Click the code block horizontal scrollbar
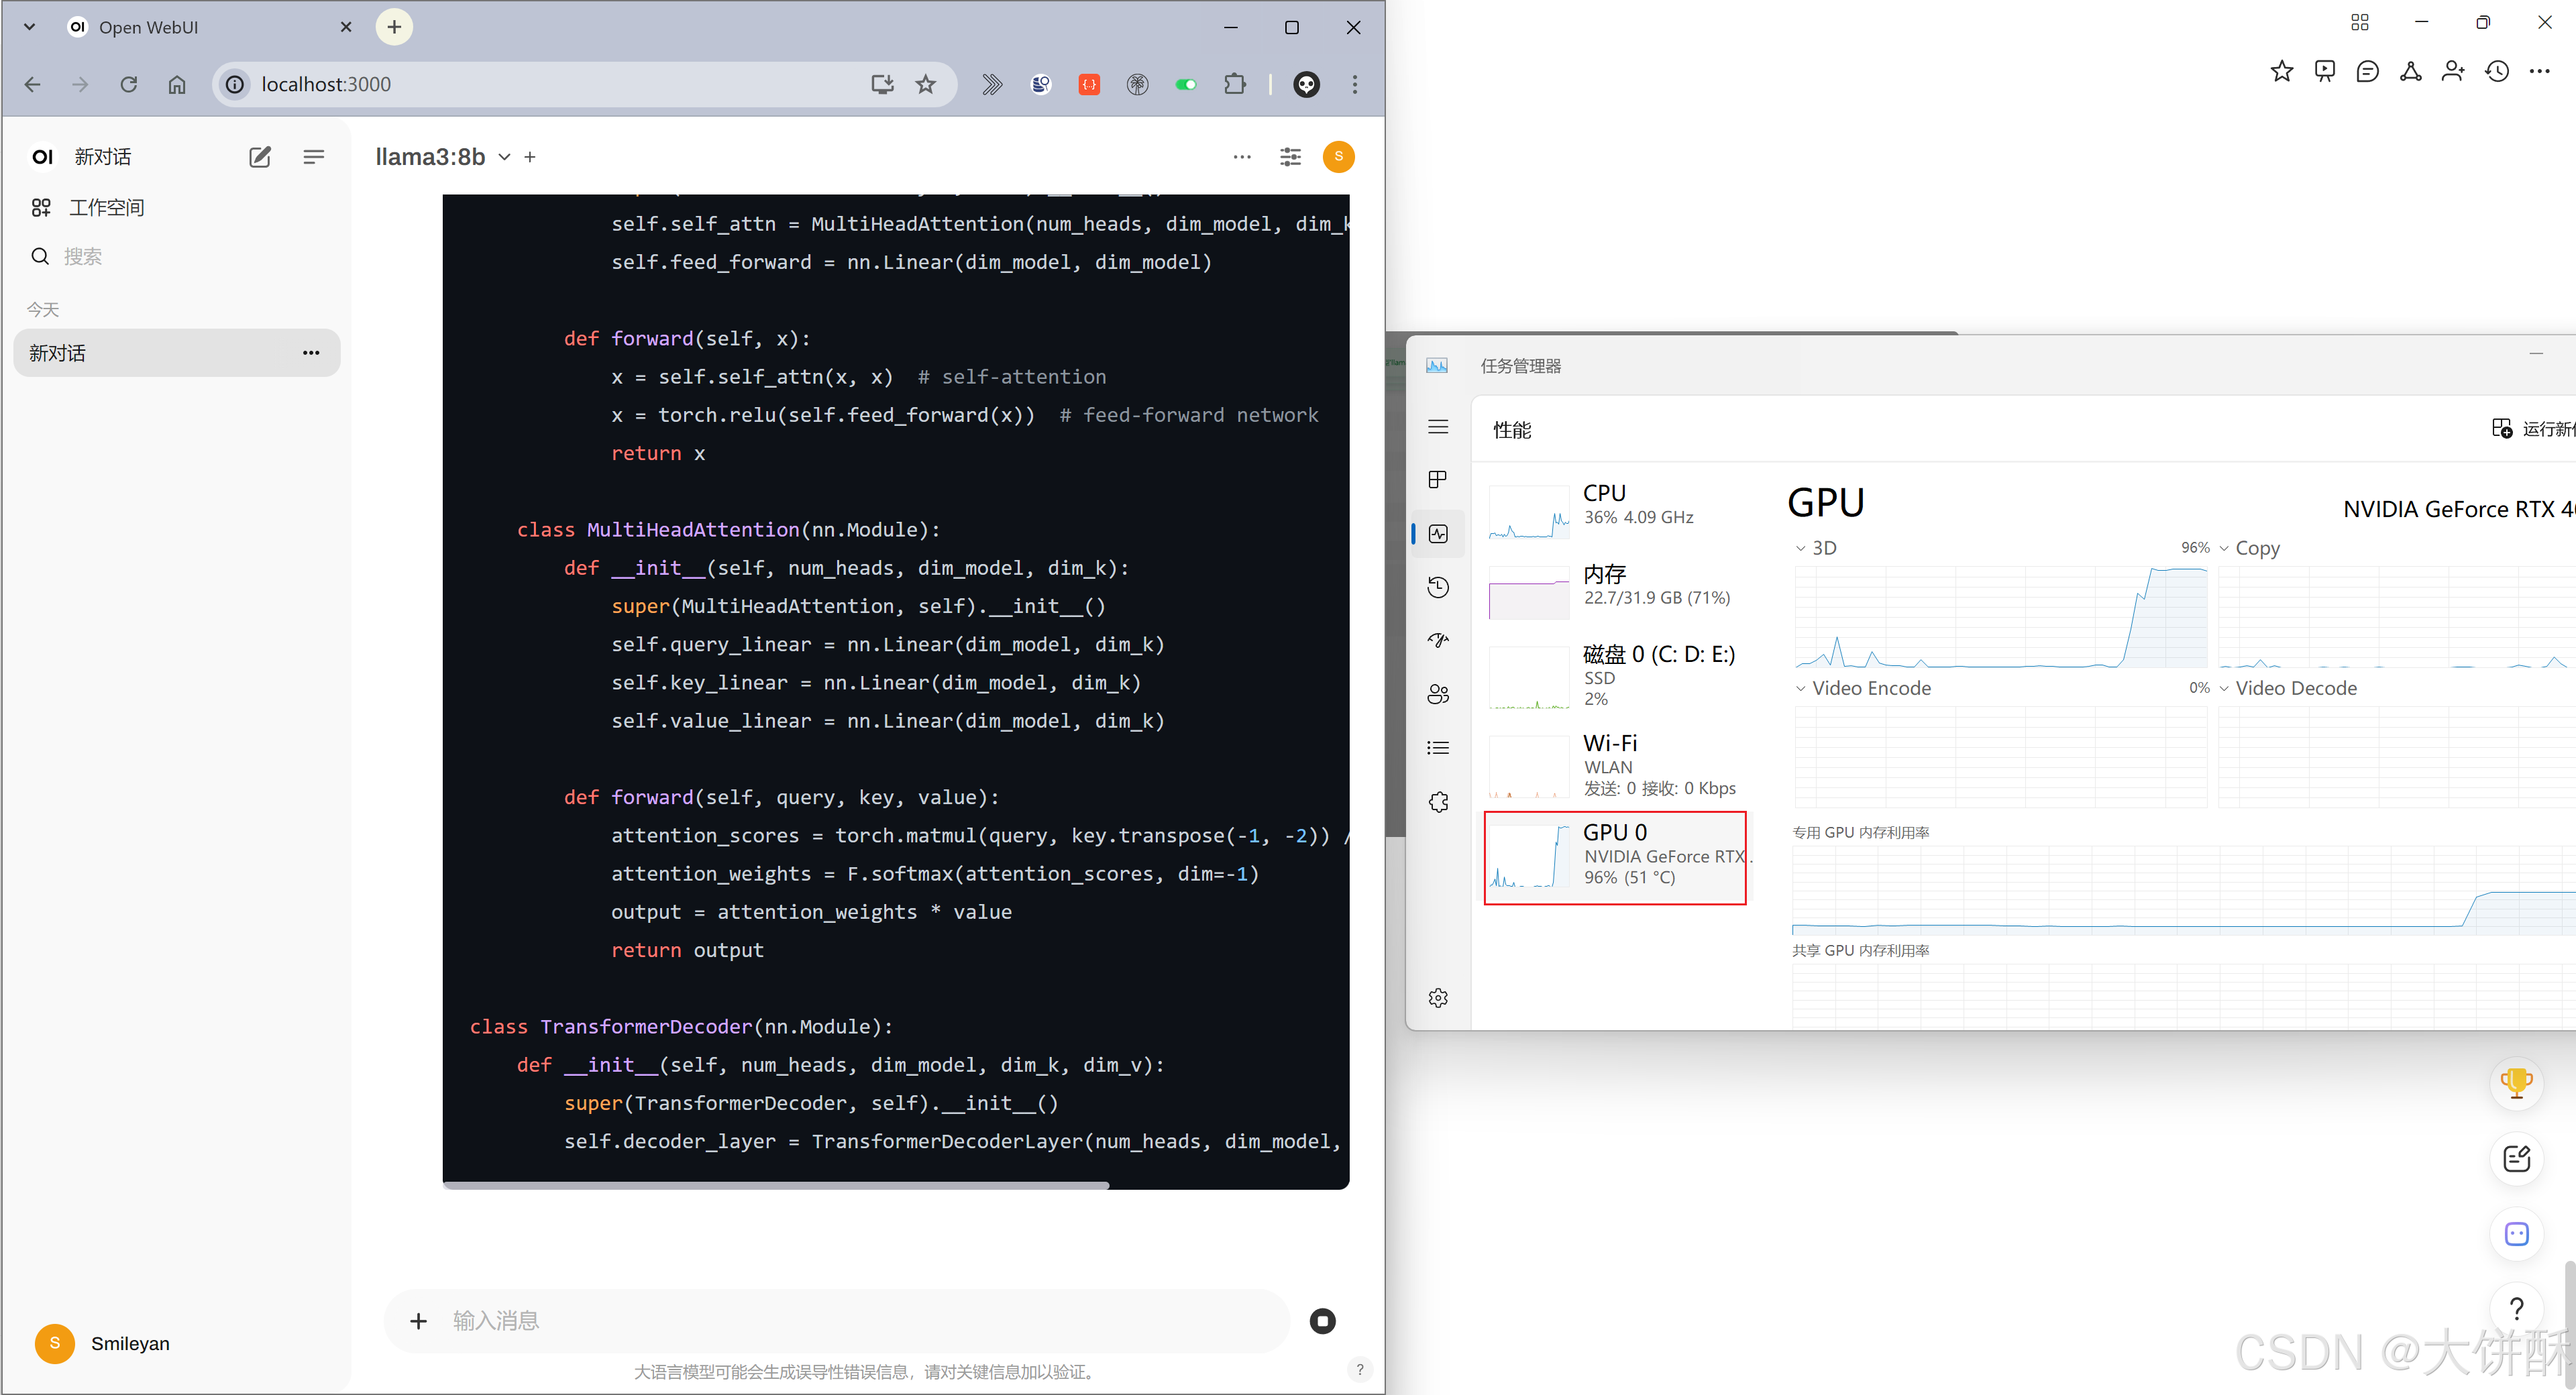 point(776,1185)
